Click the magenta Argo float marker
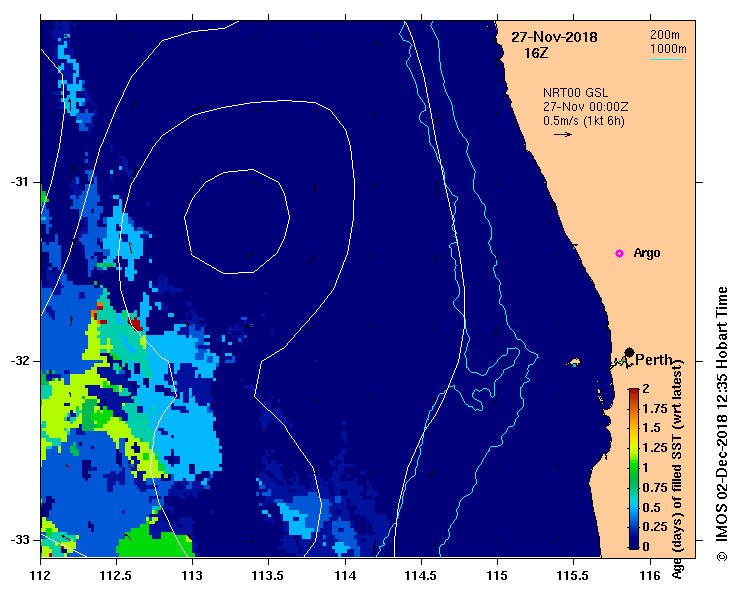739x592 pixels. 619,254
